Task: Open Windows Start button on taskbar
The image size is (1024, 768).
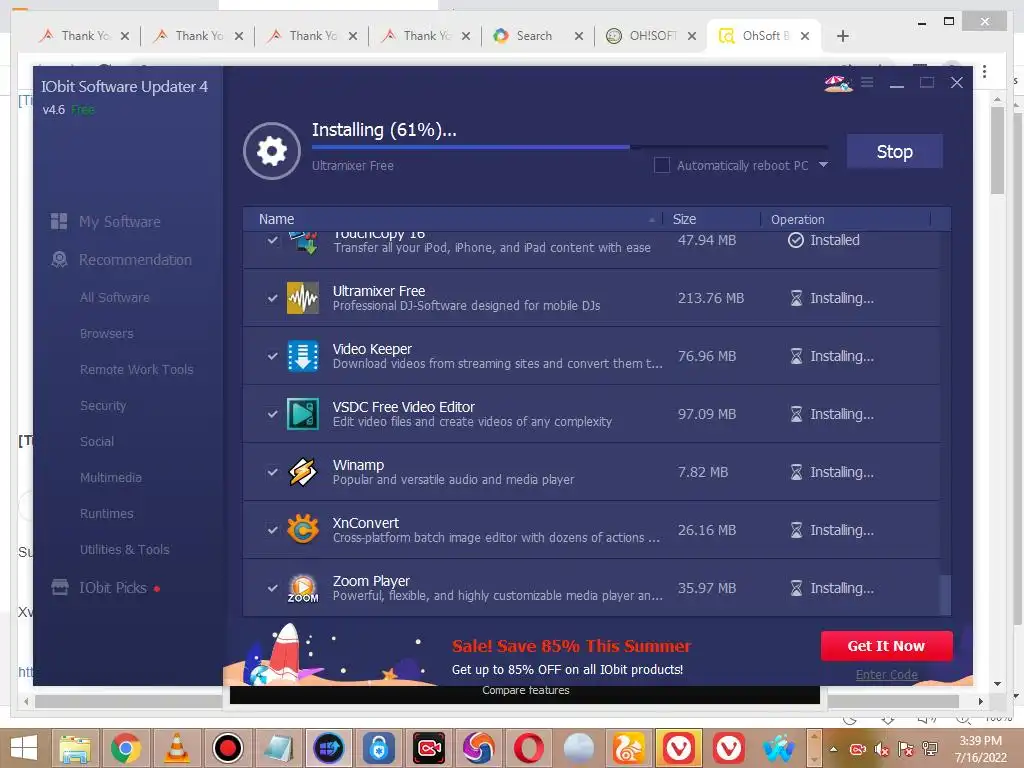Action: [24, 748]
